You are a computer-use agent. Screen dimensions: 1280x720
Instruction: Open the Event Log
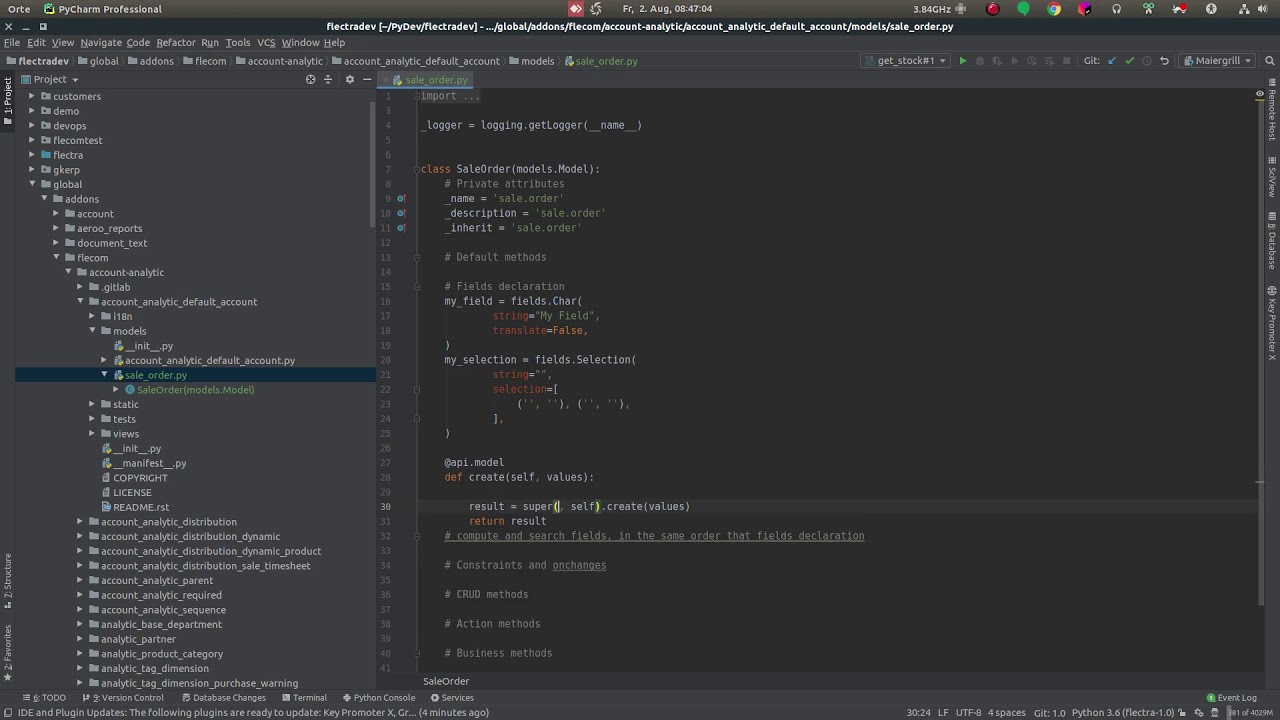[x=1231, y=698]
